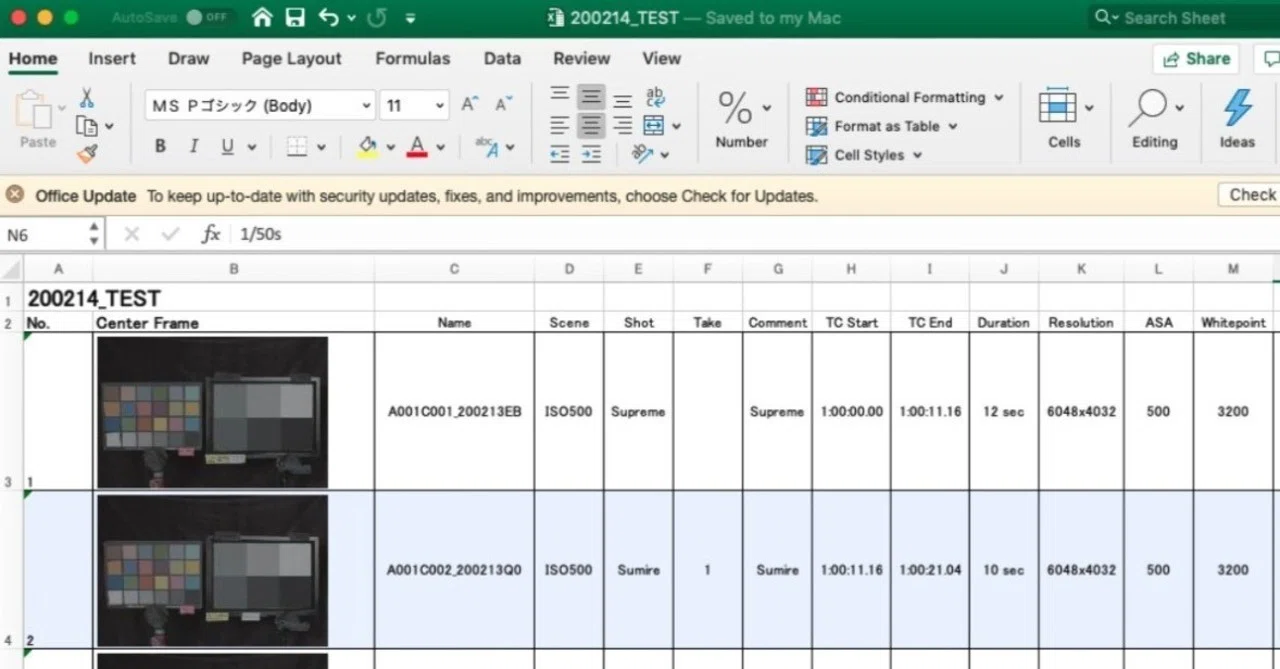Align text to the top
The width and height of the screenshot is (1280, 669).
tap(560, 94)
